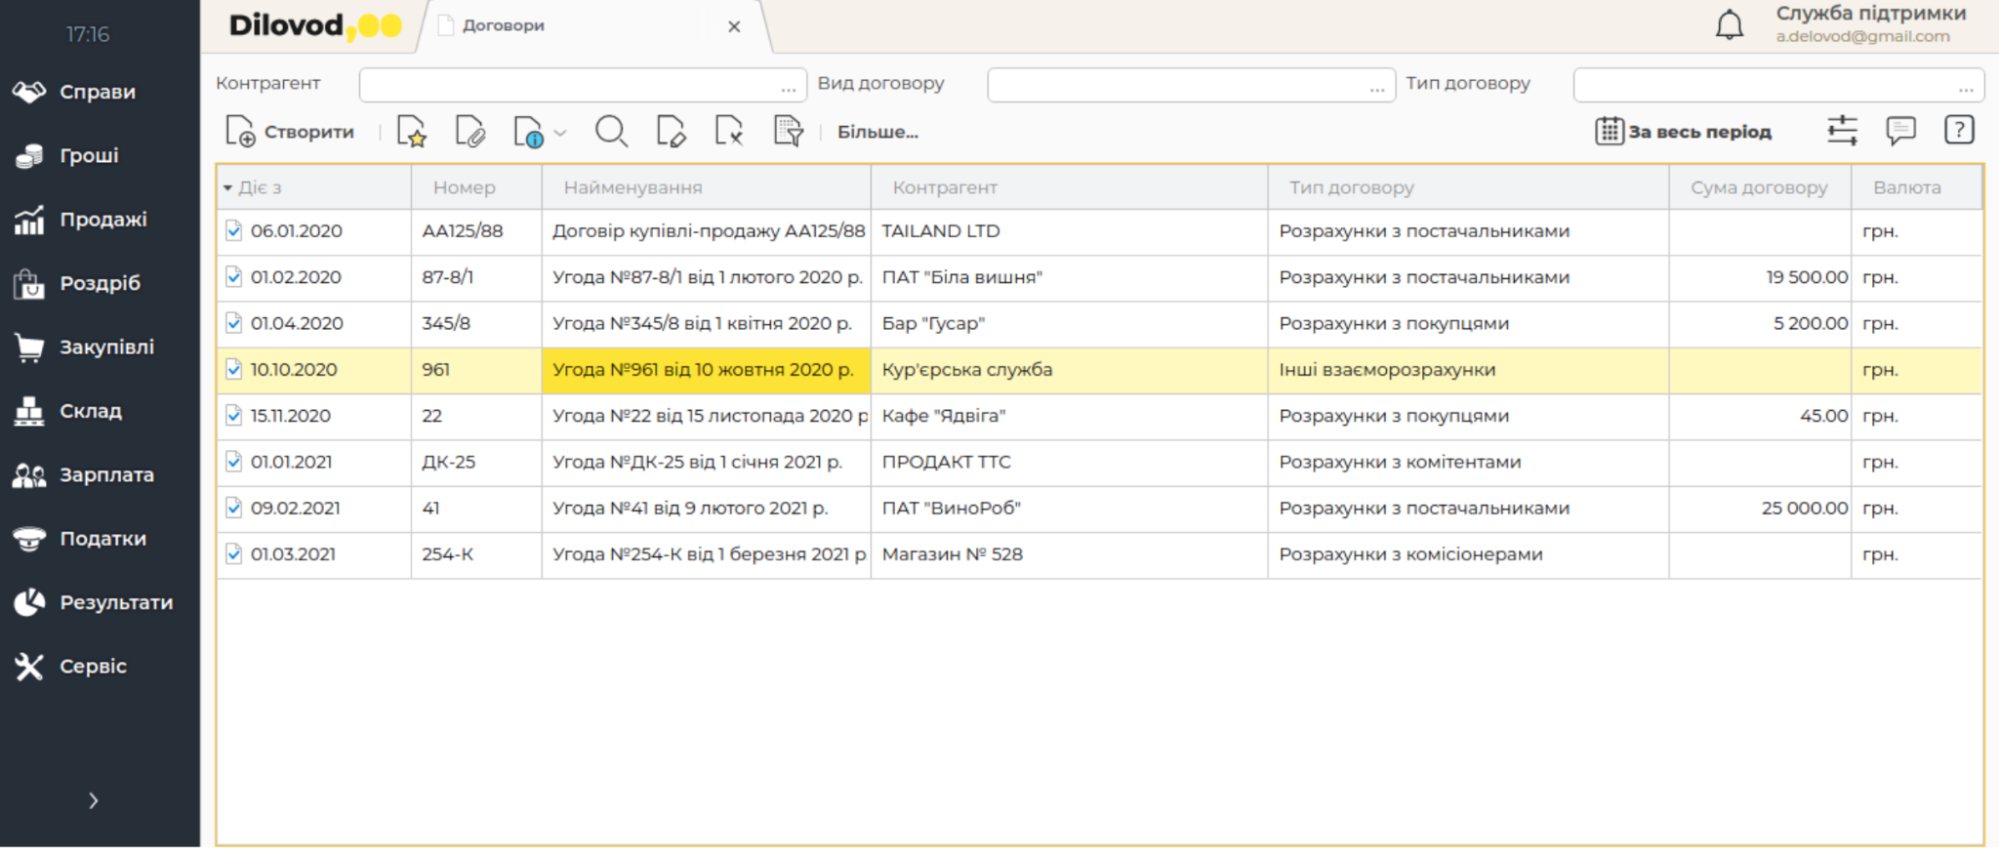Click the document with X delete icon
The height and width of the screenshot is (863, 1999).
pos(729,132)
